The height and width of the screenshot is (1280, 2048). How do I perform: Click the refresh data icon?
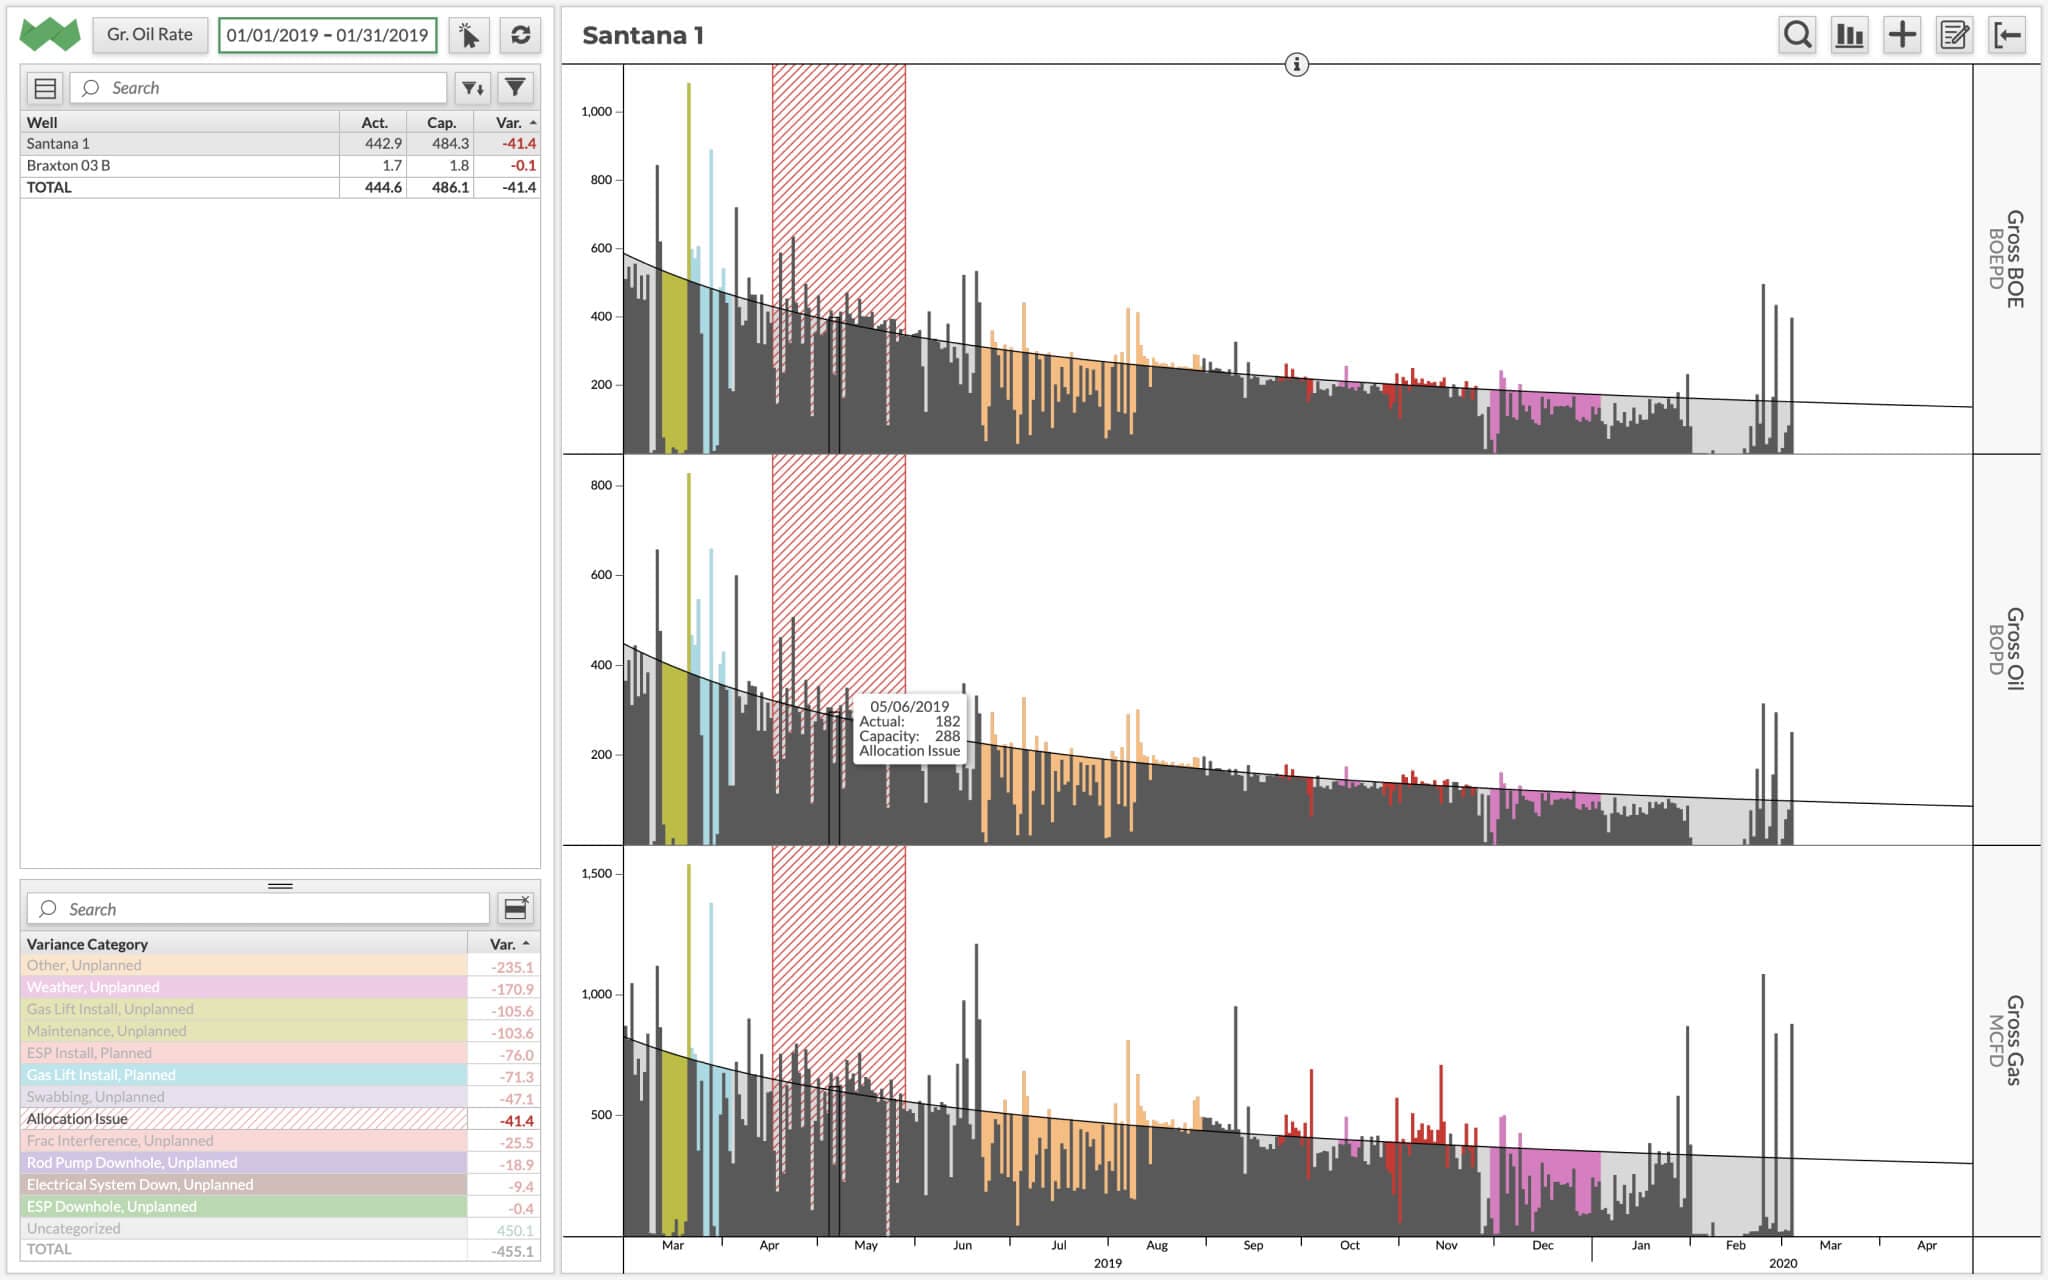520,36
